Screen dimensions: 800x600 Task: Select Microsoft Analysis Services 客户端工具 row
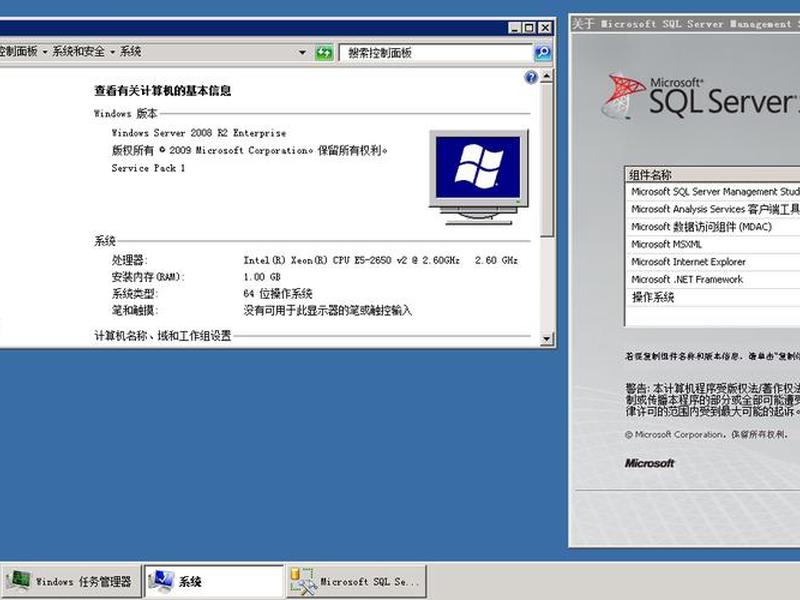713,209
